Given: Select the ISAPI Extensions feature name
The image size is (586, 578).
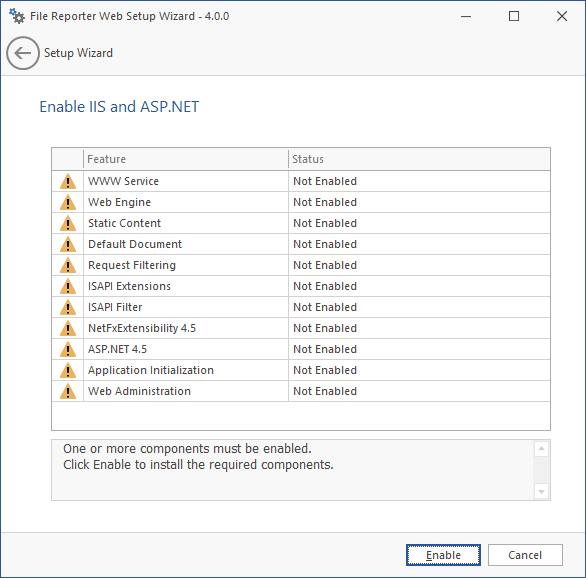Looking at the screenshot, I should click(129, 286).
